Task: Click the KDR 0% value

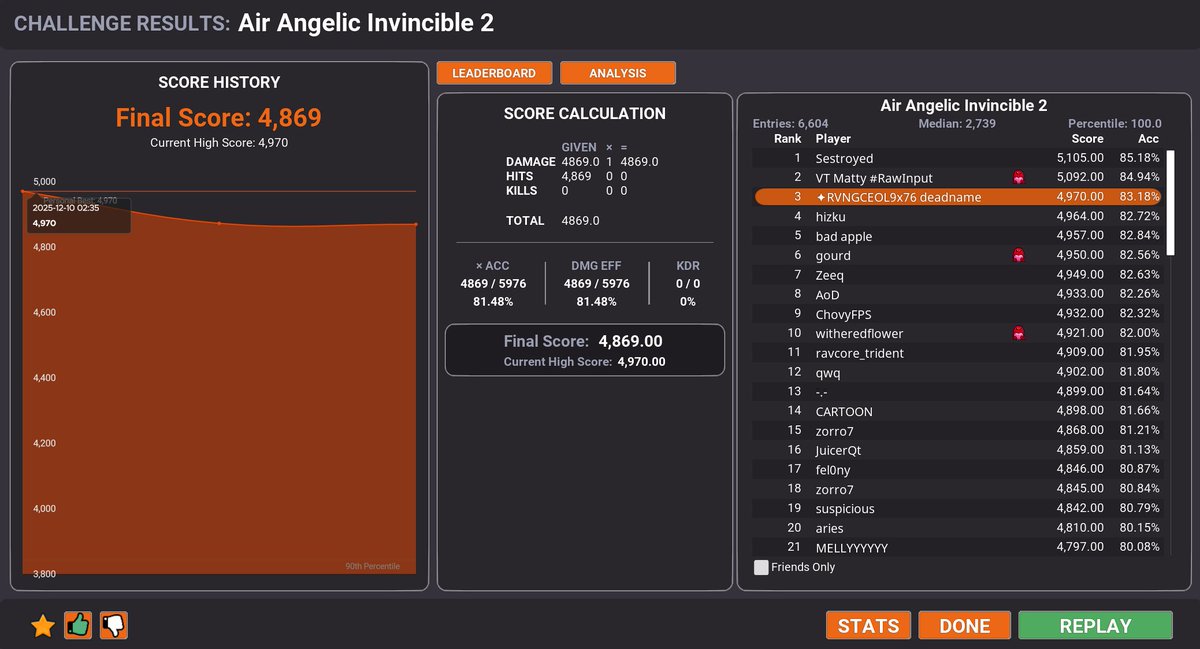Action: [688, 301]
